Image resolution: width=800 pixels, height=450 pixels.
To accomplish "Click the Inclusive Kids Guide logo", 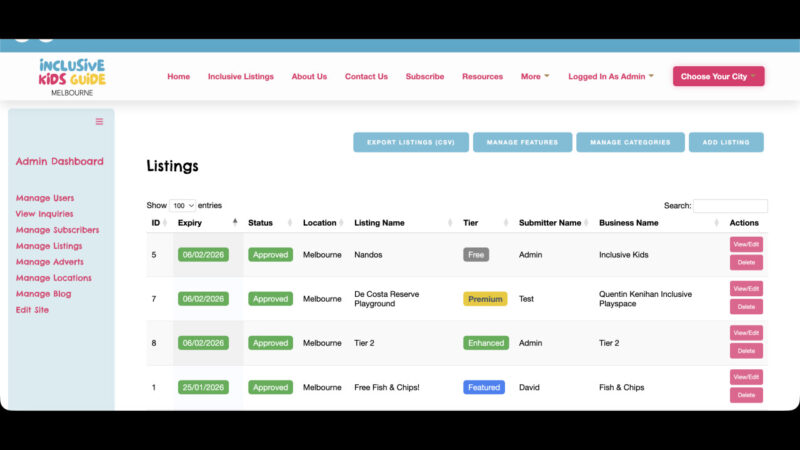I will (x=71, y=76).
